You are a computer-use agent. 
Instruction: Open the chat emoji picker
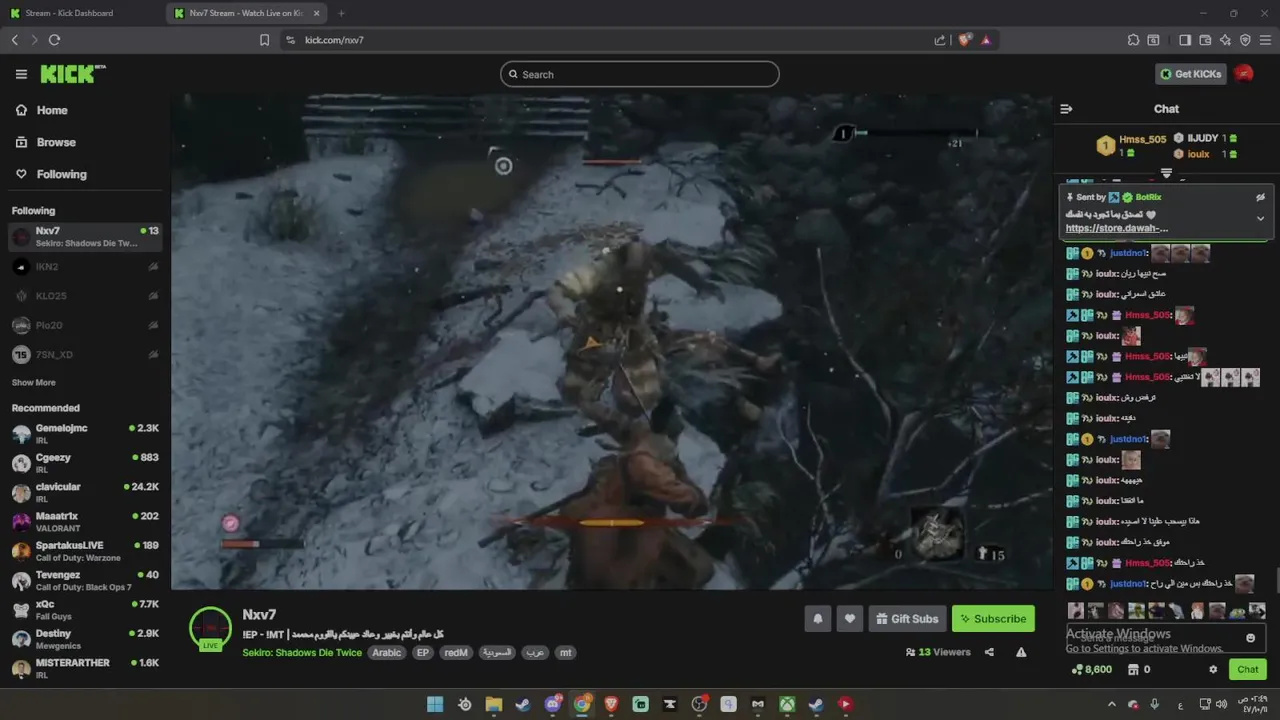pos(1250,638)
